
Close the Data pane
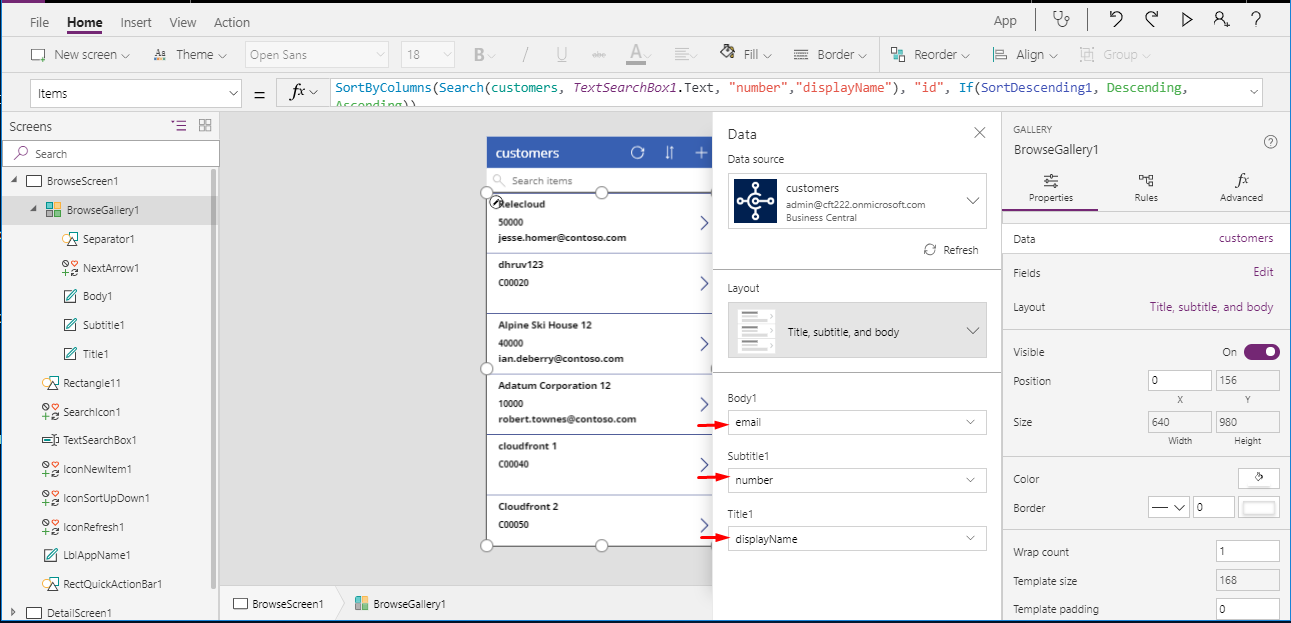(980, 133)
